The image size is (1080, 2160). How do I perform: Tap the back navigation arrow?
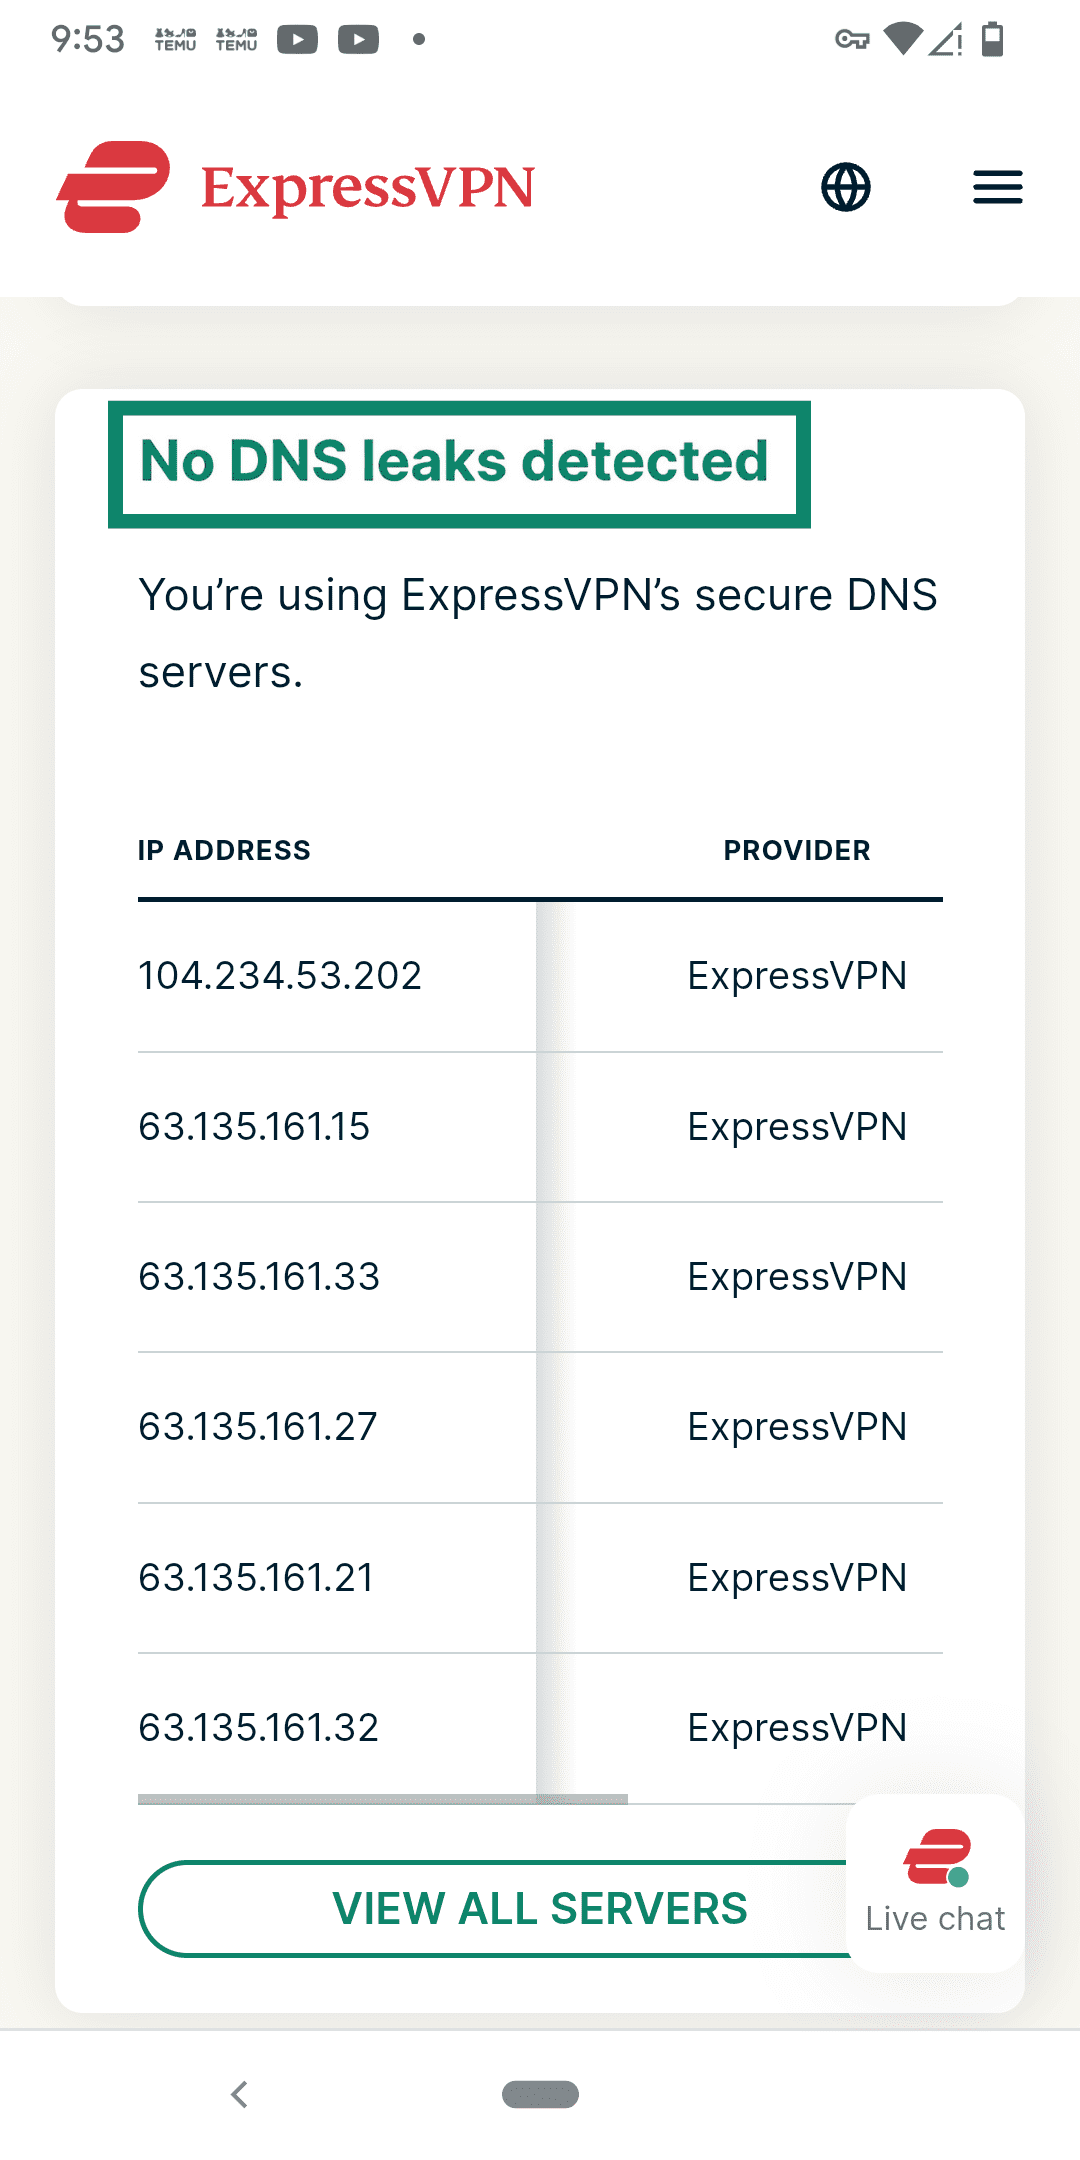point(239,2097)
